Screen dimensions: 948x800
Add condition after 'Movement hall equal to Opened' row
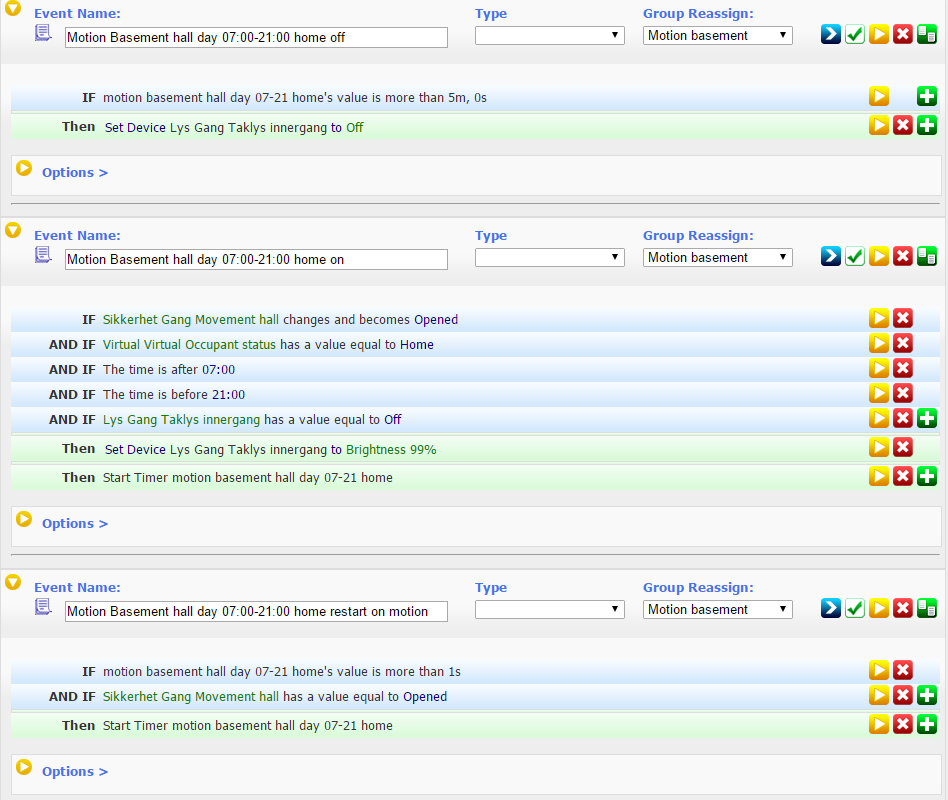927,695
